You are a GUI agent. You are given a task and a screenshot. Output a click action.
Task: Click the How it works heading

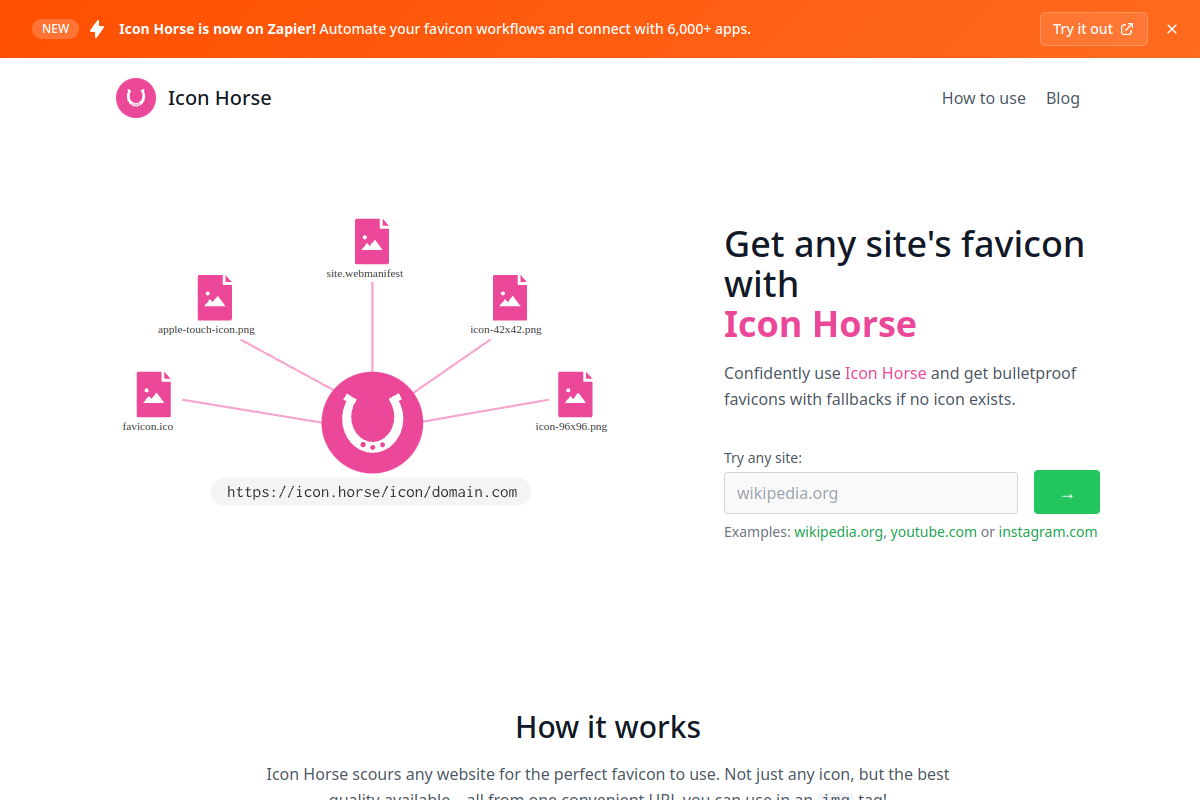[608, 727]
